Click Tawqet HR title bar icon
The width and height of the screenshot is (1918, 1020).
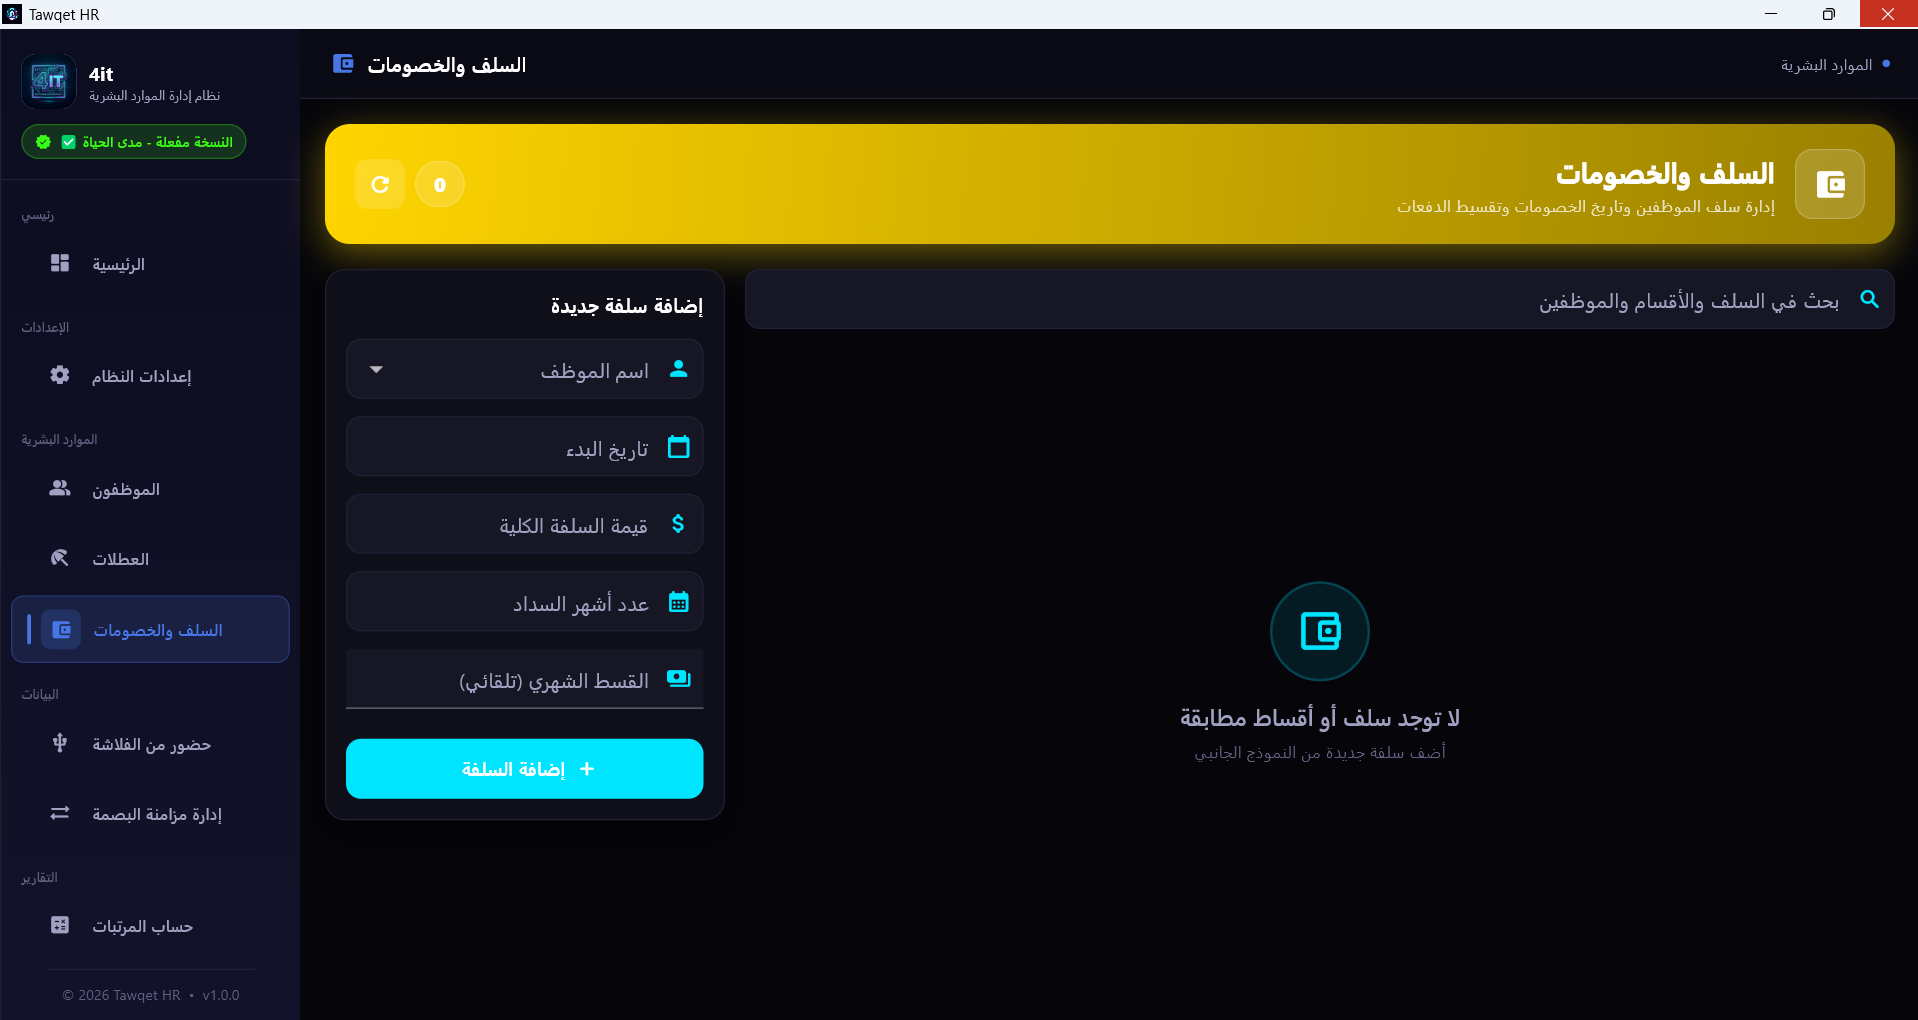tap(12, 14)
